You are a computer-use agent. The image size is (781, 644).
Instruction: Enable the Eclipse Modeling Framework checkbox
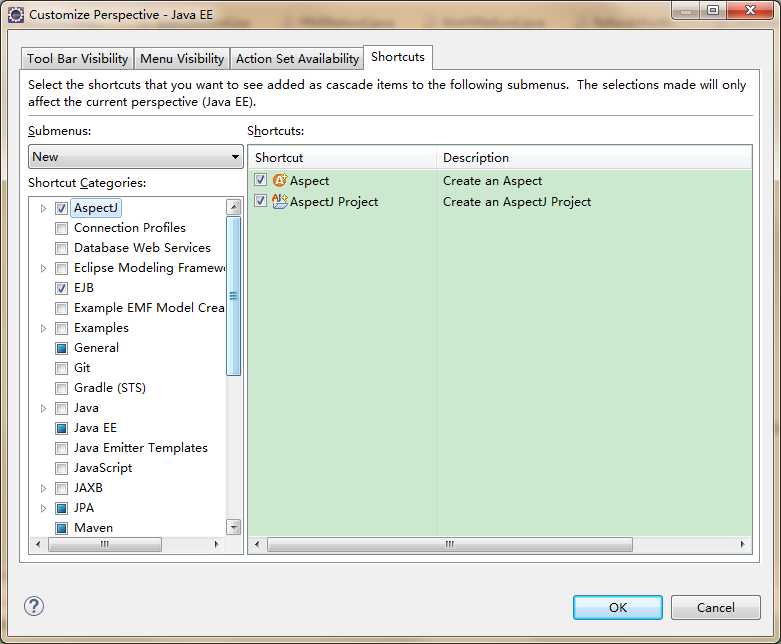tap(61, 268)
